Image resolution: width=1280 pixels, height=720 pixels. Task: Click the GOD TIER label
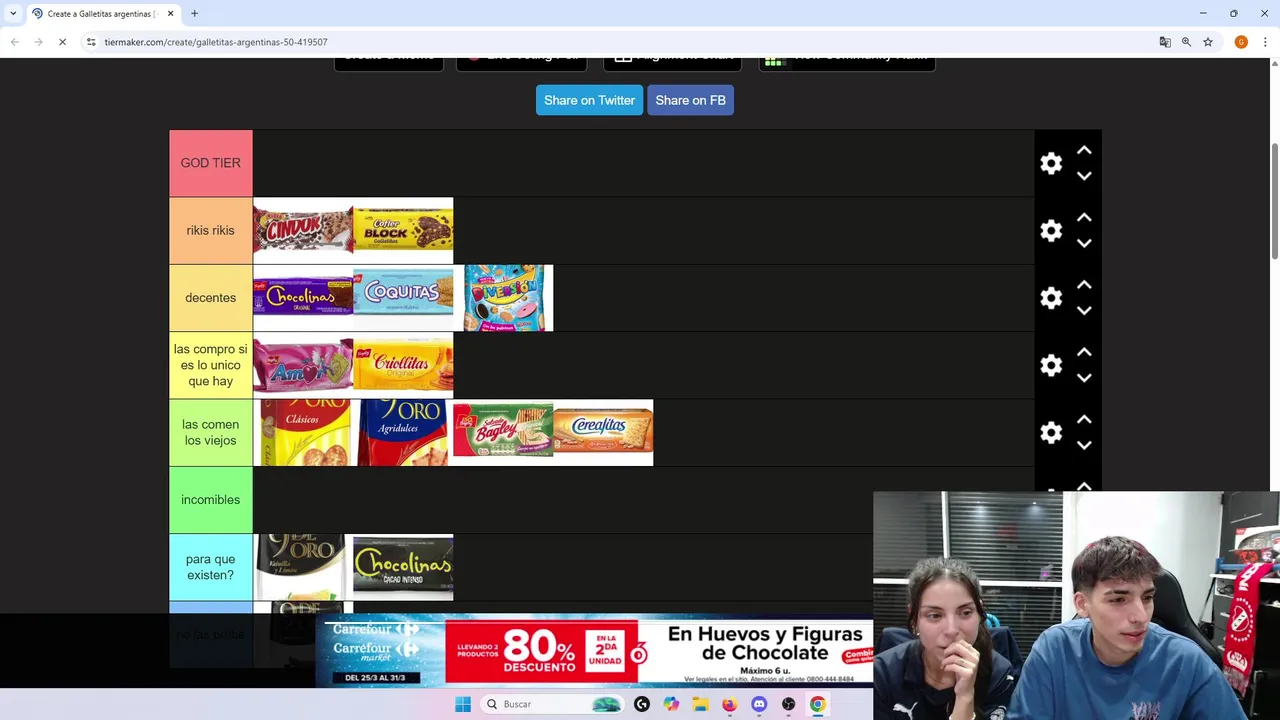[x=210, y=163]
